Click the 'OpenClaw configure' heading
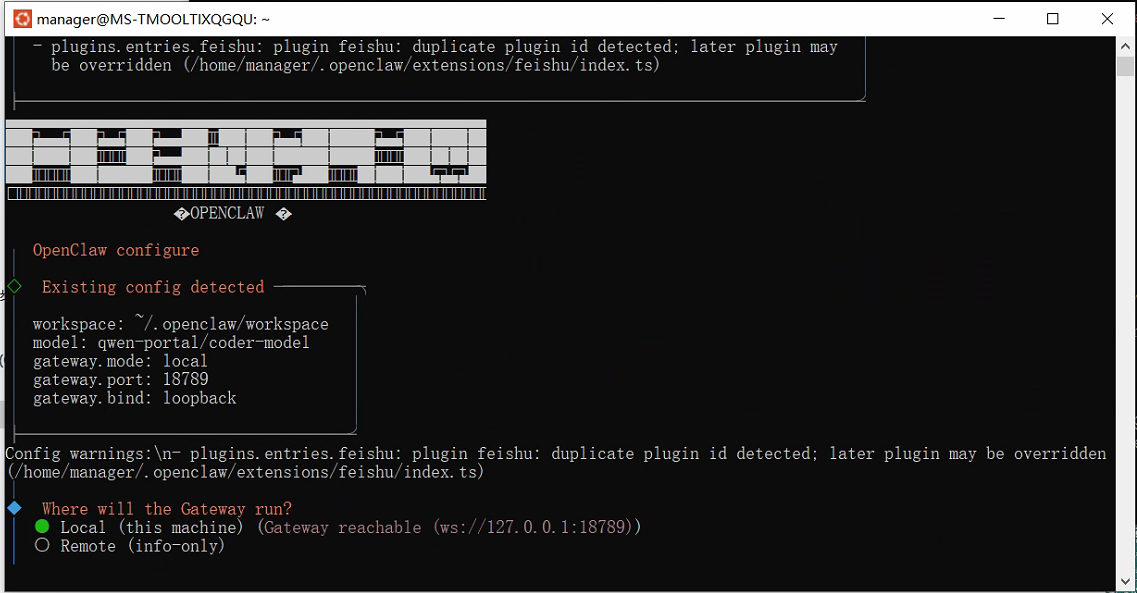Image resolution: width=1137 pixels, height=593 pixels. pos(115,250)
